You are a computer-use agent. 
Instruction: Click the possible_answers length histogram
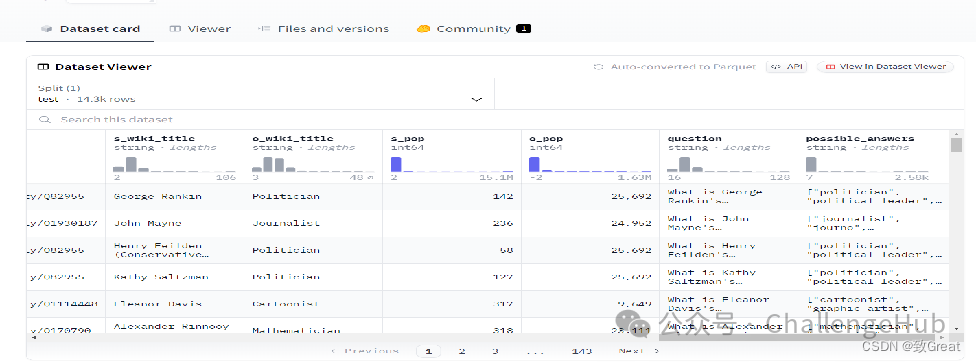pos(867,164)
